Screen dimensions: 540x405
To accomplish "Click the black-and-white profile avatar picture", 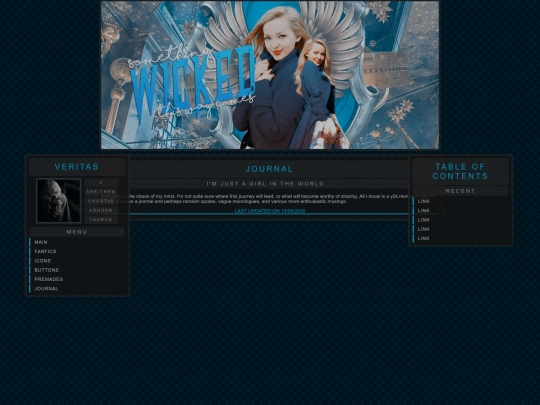I will click(x=59, y=200).
